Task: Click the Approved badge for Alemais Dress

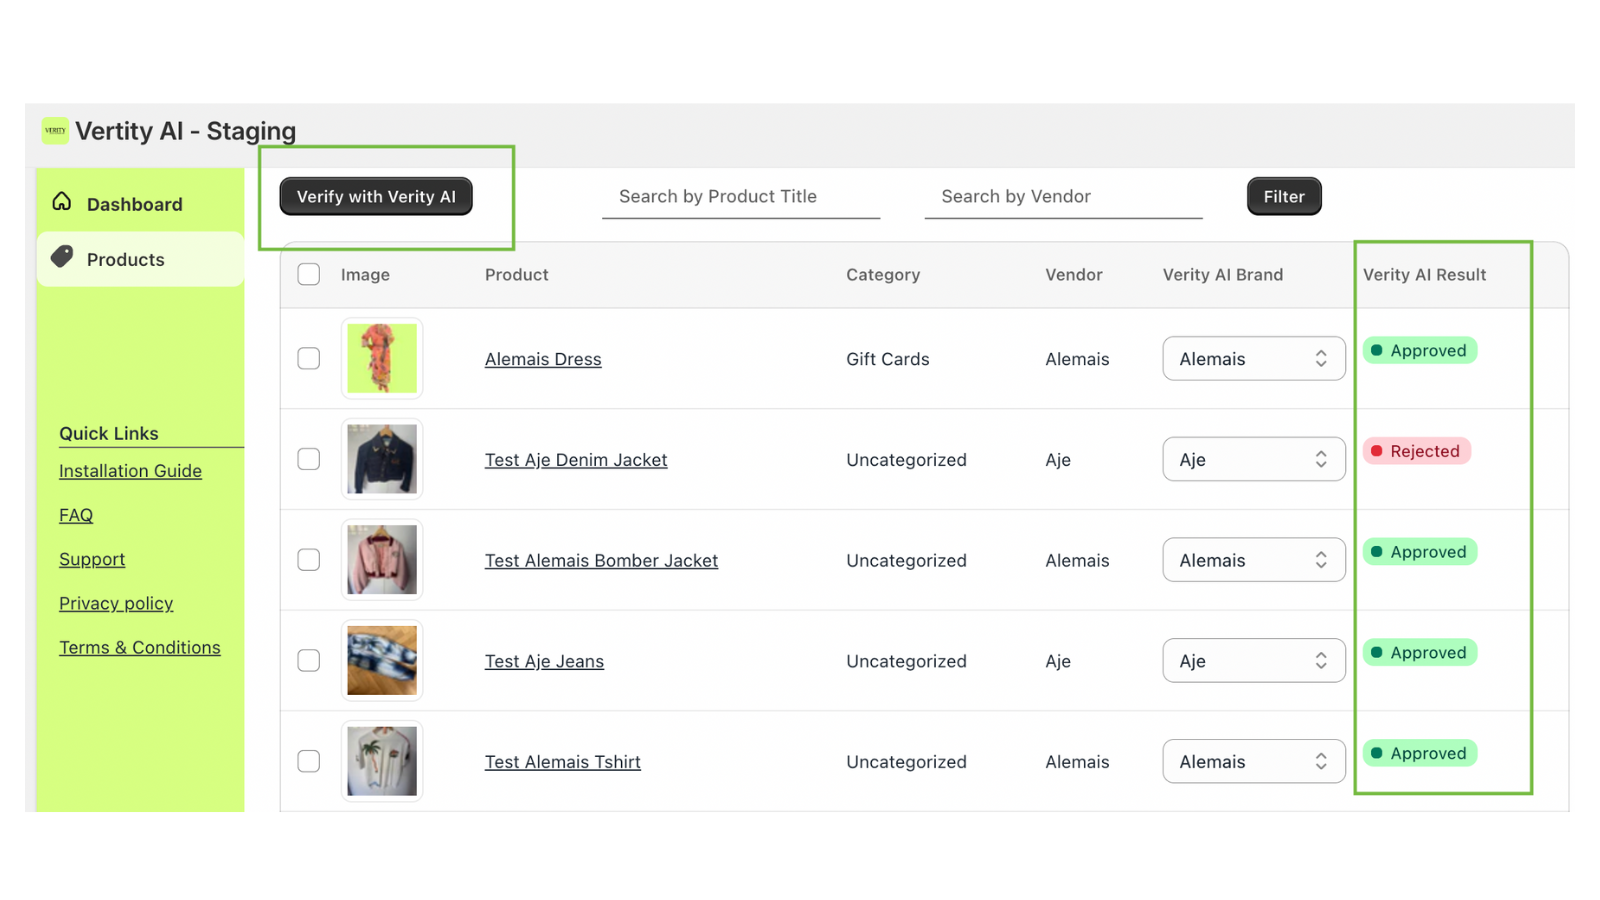Action: click(1419, 351)
